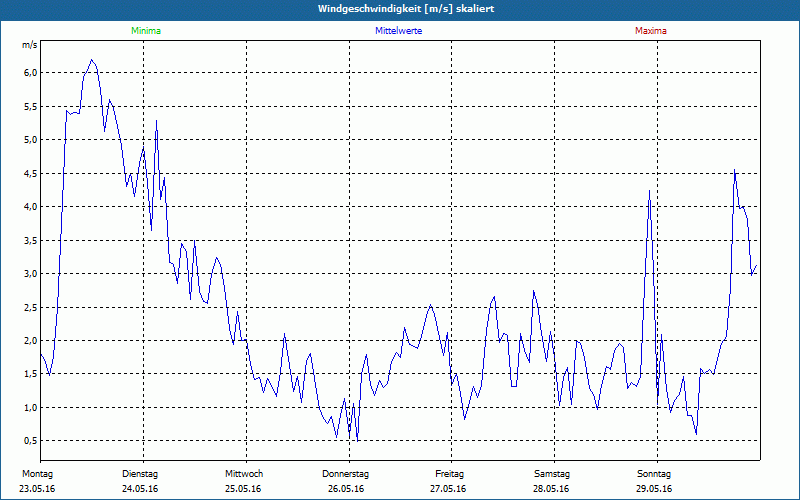Click the 2,0 y-axis value
The image size is (800, 500).
click(x=31, y=340)
